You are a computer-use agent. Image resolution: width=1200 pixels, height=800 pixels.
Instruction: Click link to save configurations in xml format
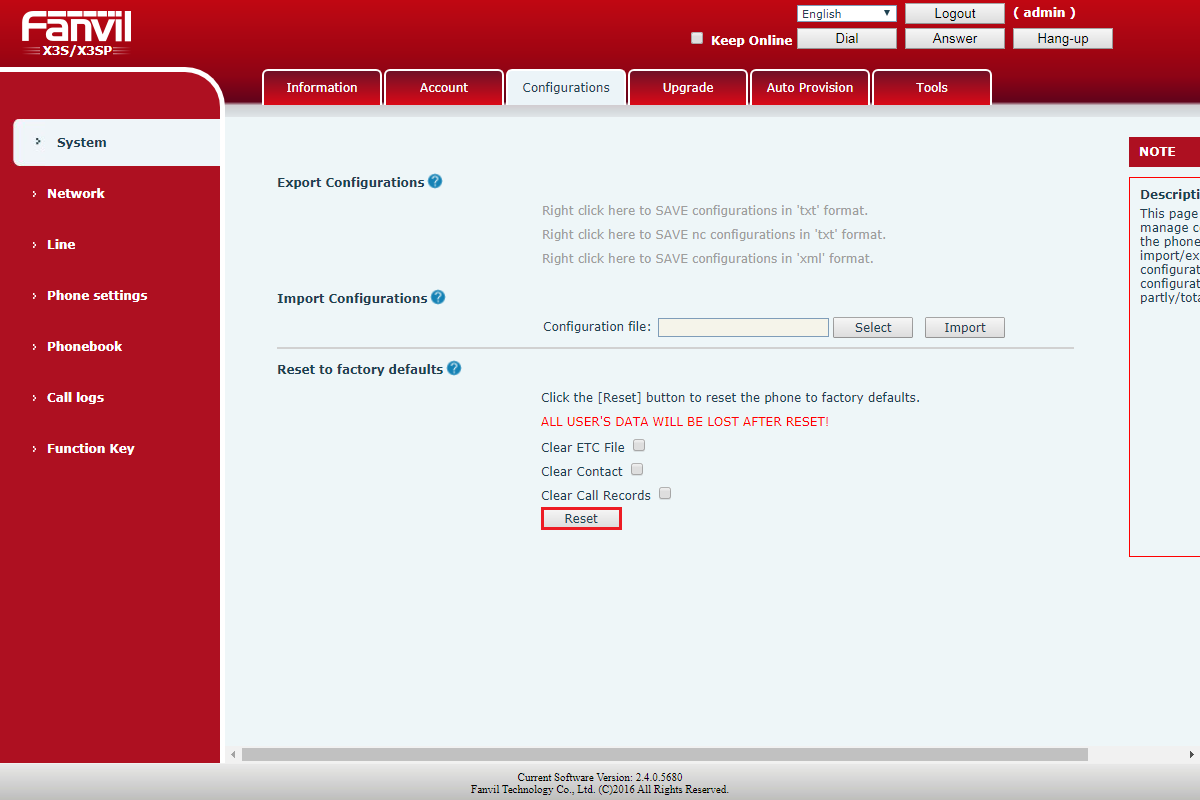pyautogui.click(x=707, y=259)
